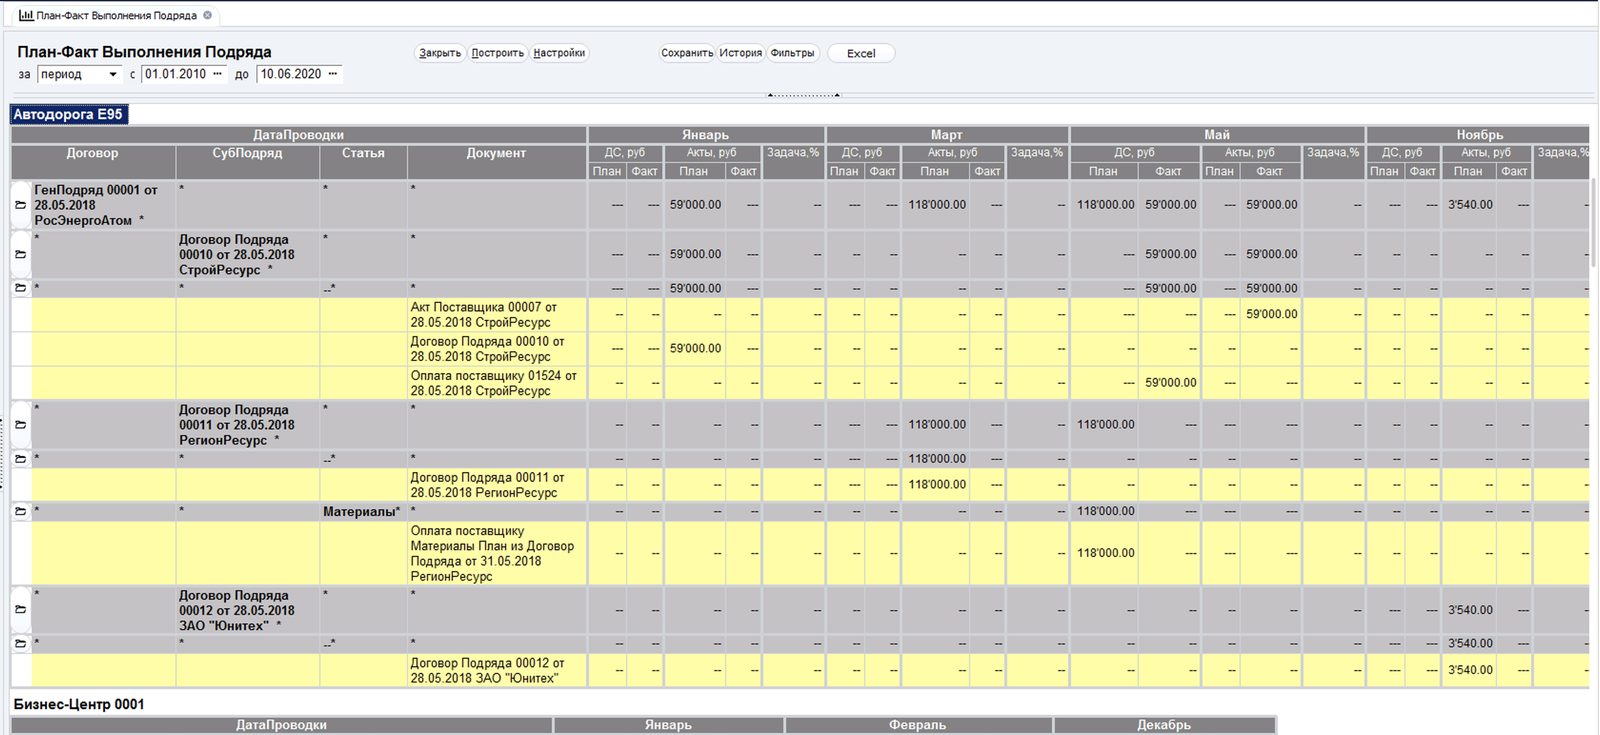This screenshot has width=1600, height=735.
Task: Click the Закрыть button
Action: point(440,53)
